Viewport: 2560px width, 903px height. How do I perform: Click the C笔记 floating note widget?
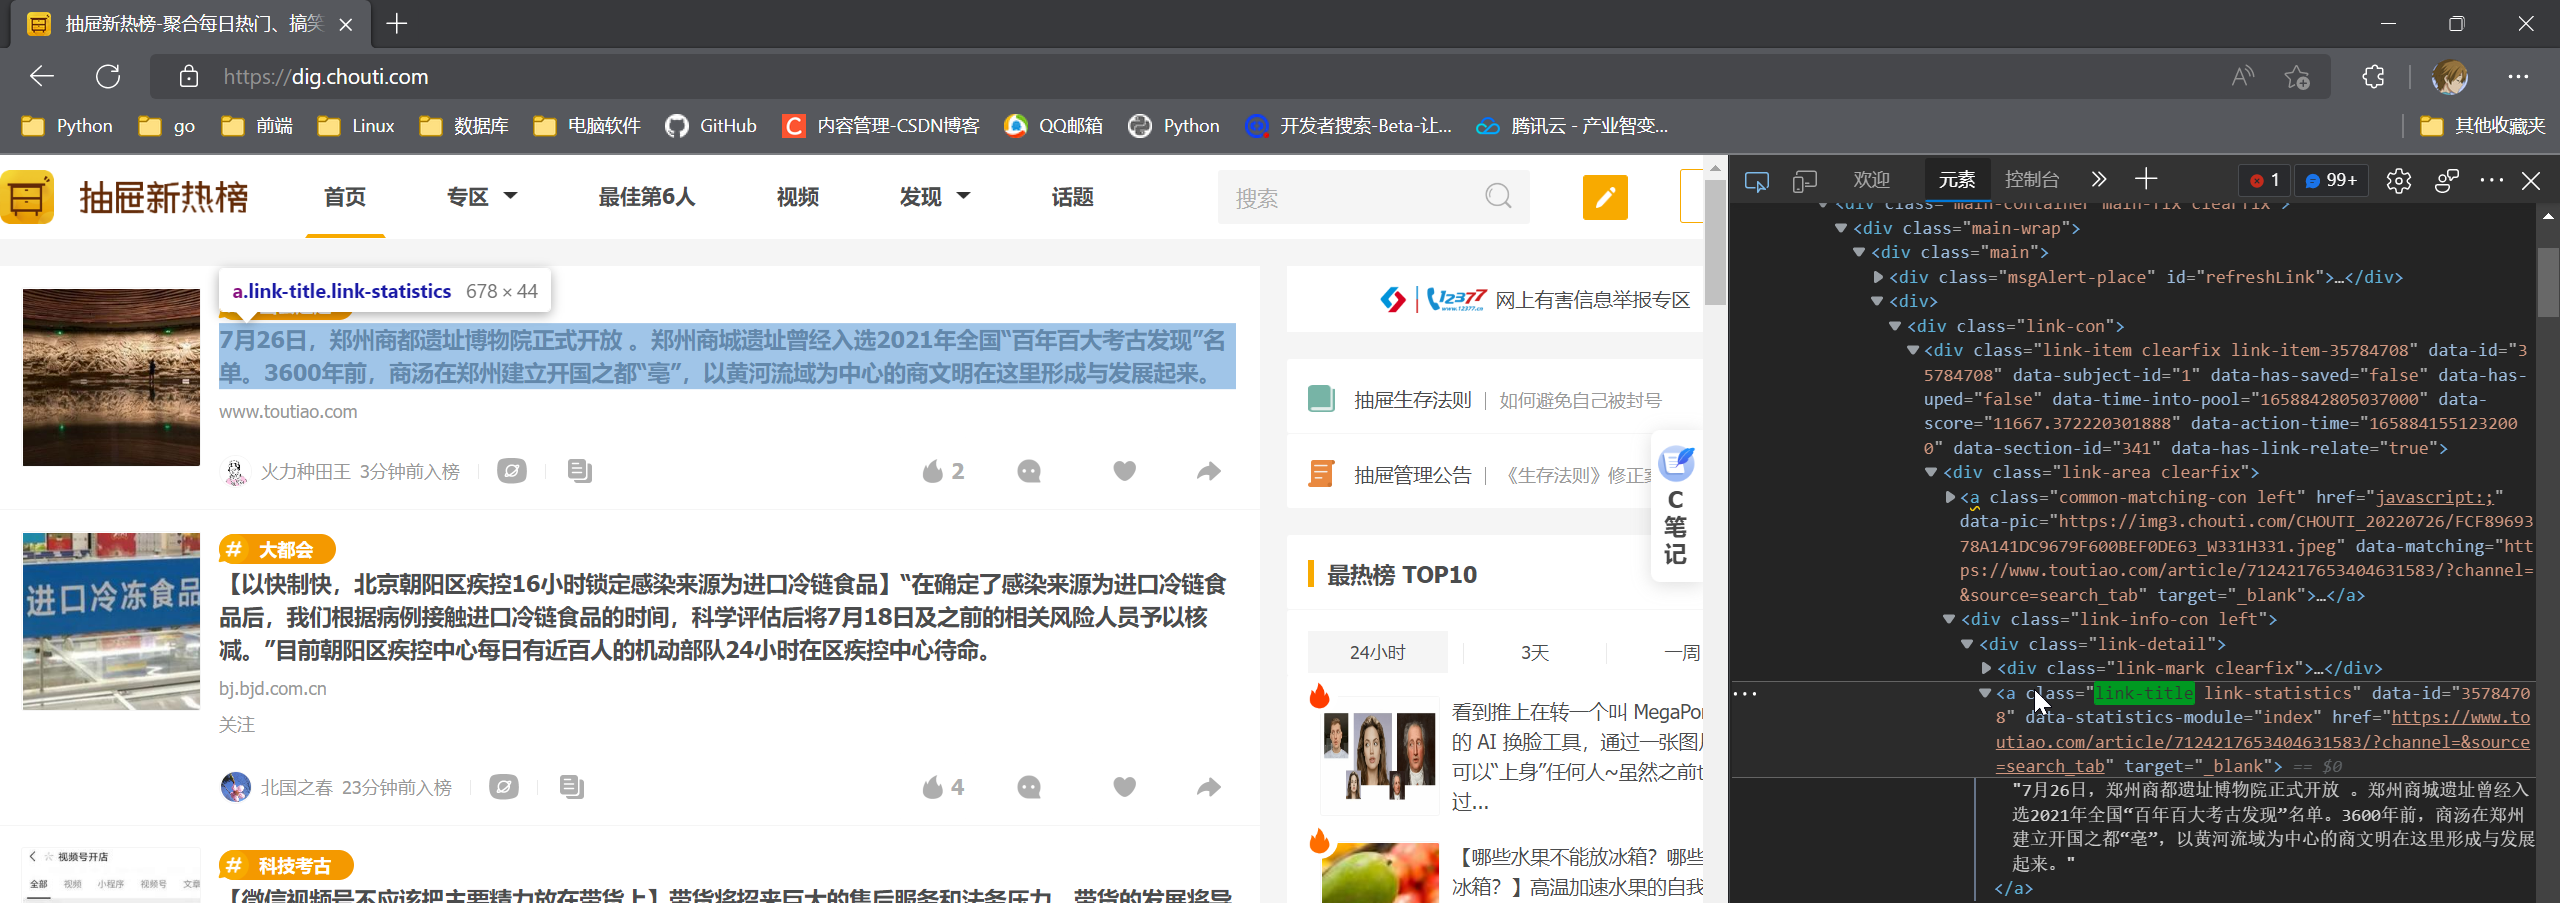click(1676, 507)
